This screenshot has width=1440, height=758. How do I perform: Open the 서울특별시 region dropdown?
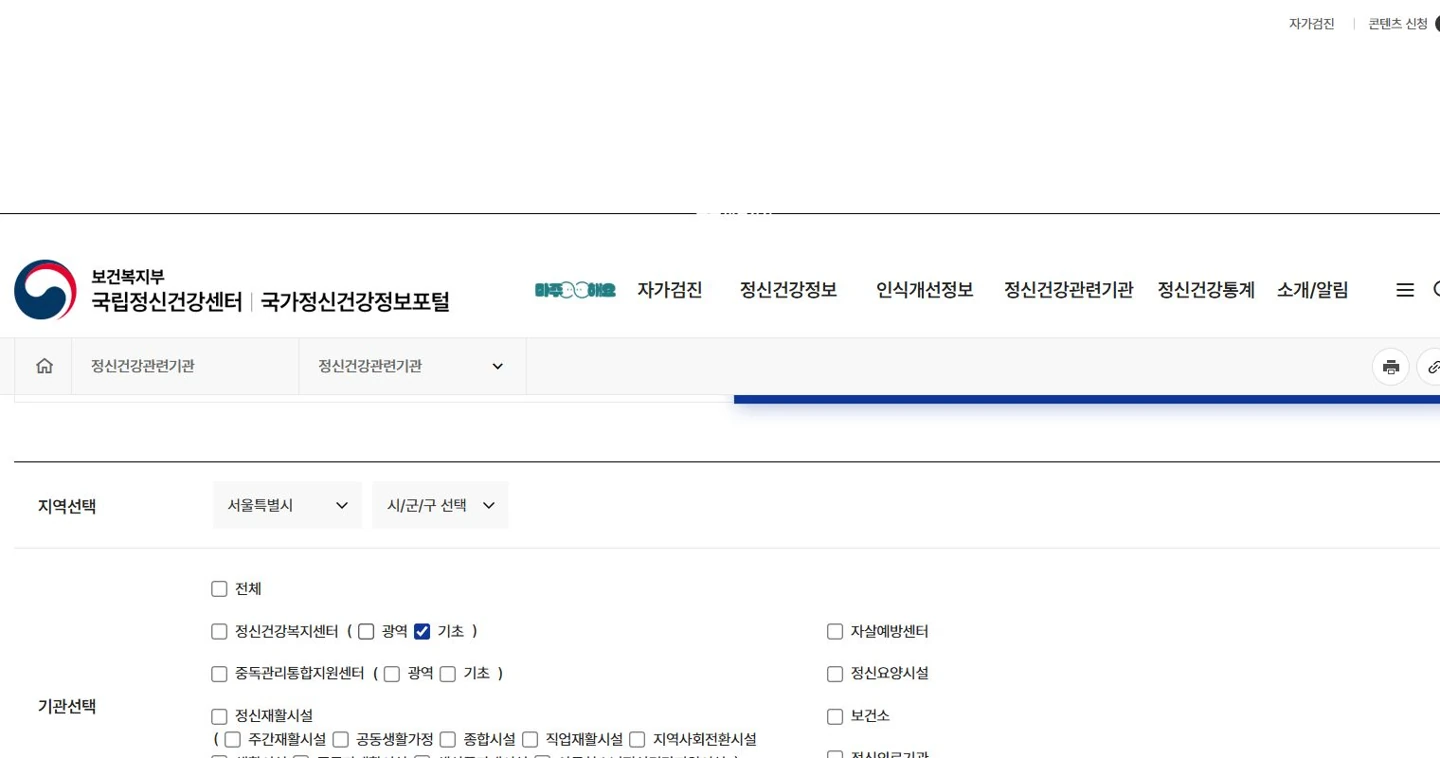[288, 505]
